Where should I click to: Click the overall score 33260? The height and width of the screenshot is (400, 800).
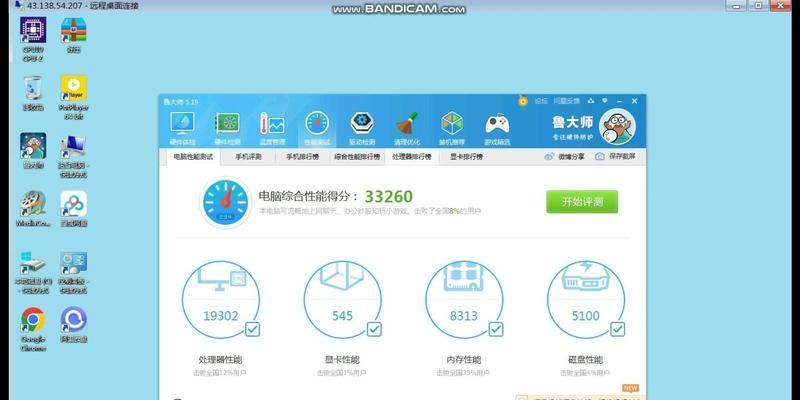click(x=389, y=196)
